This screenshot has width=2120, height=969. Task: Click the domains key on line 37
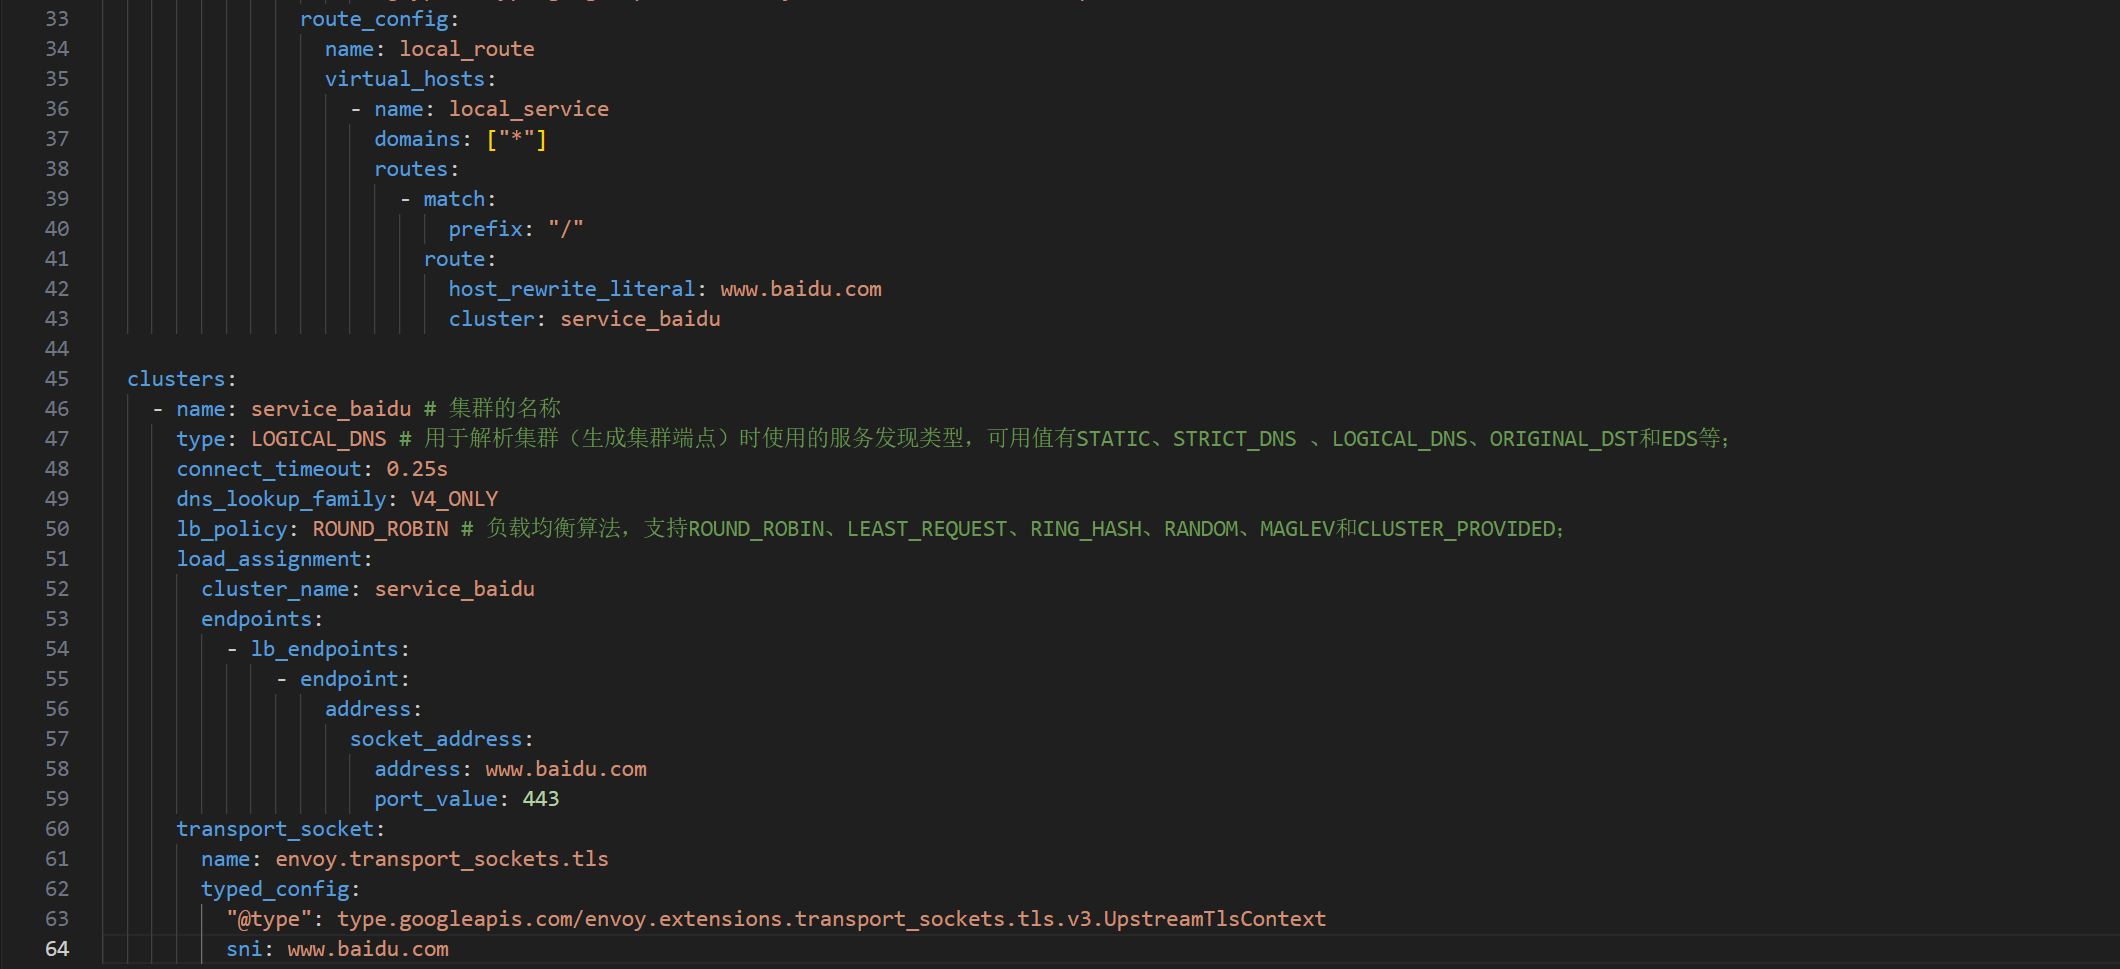click(x=418, y=139)
